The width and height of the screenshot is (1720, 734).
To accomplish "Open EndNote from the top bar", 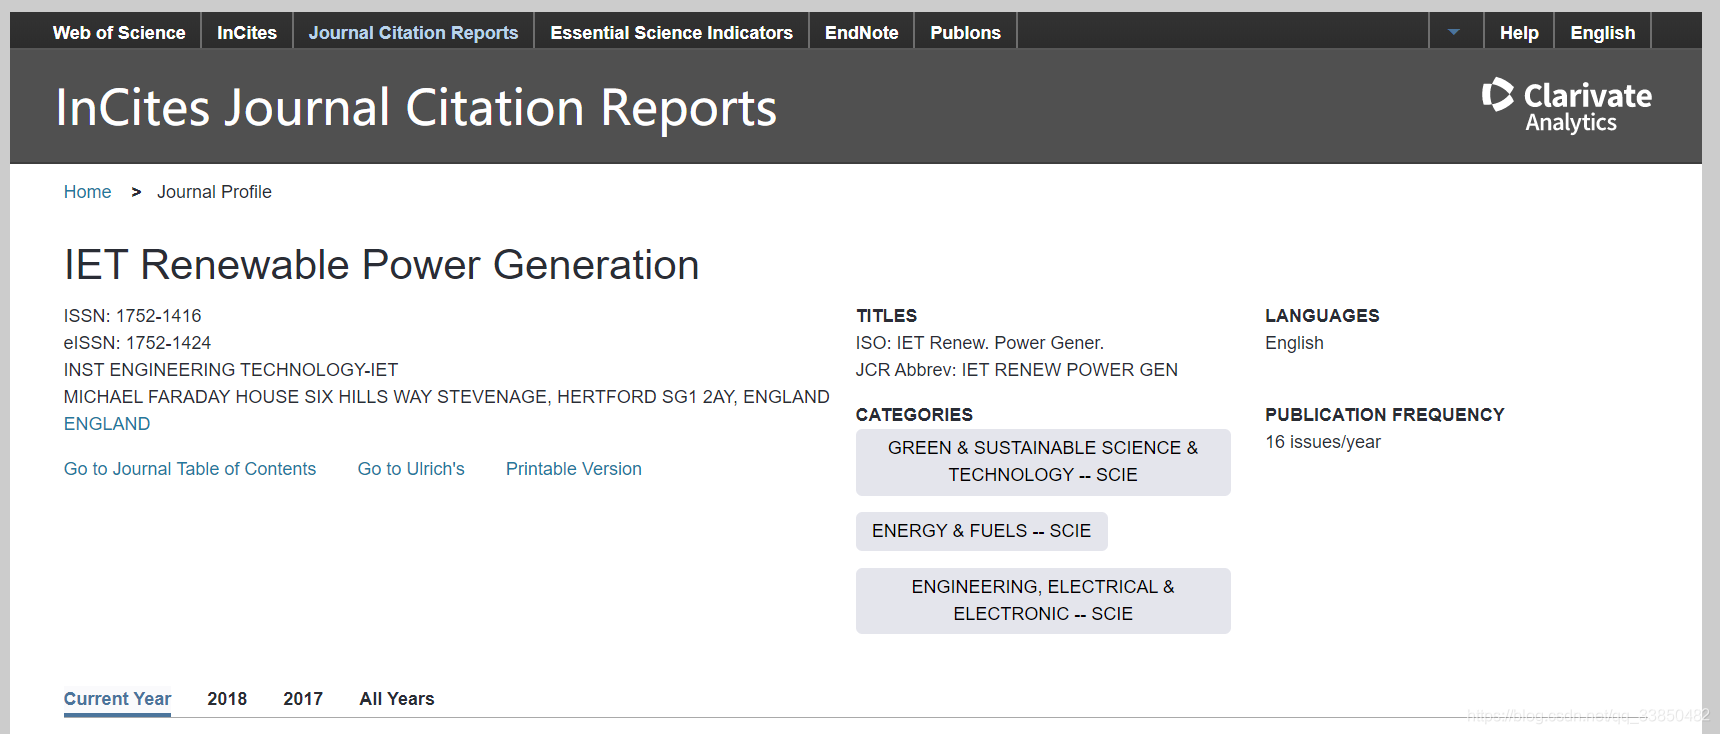I will tap(861, 33).
